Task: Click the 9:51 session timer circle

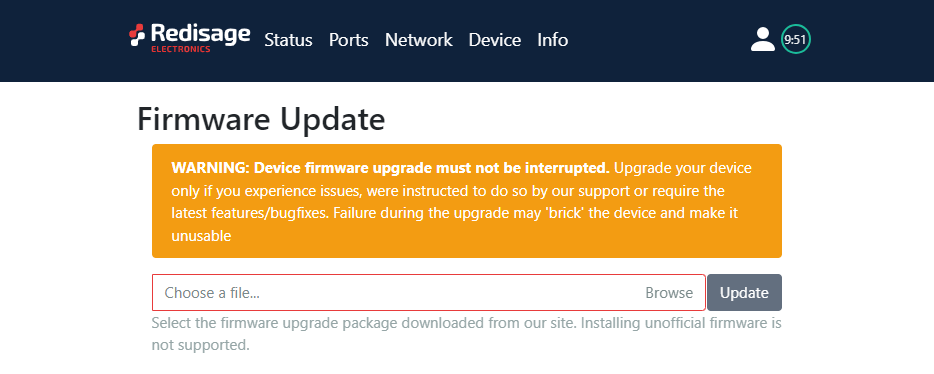Action: click(796, 39)
